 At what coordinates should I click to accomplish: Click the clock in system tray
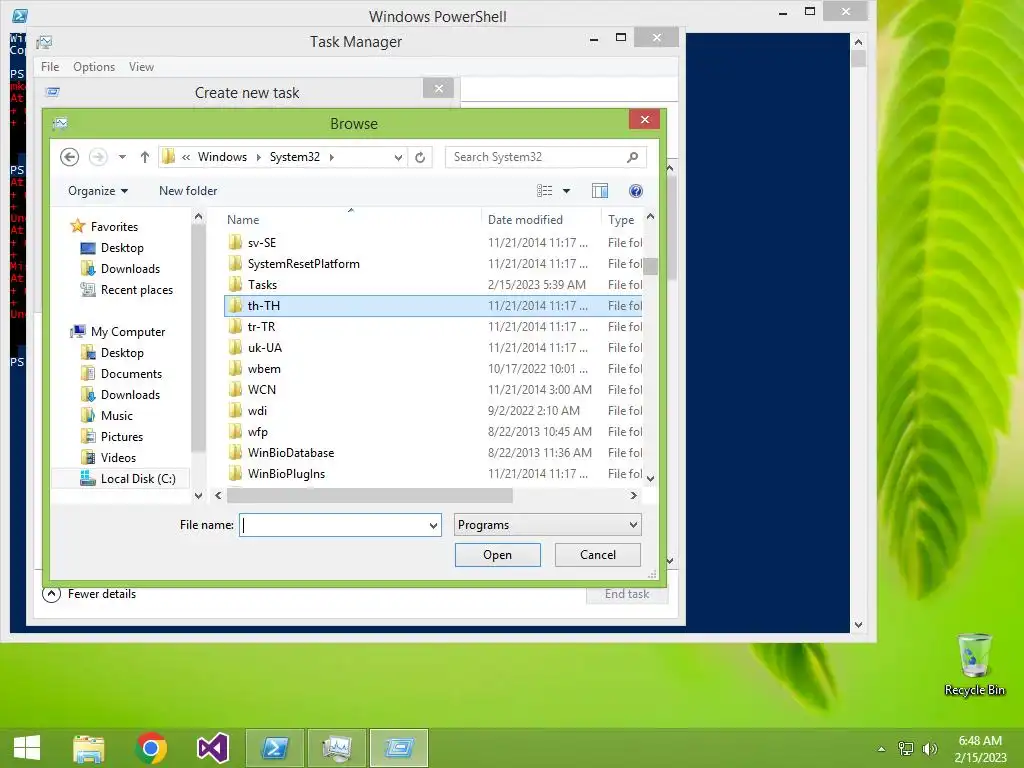(x=980, y=749)
